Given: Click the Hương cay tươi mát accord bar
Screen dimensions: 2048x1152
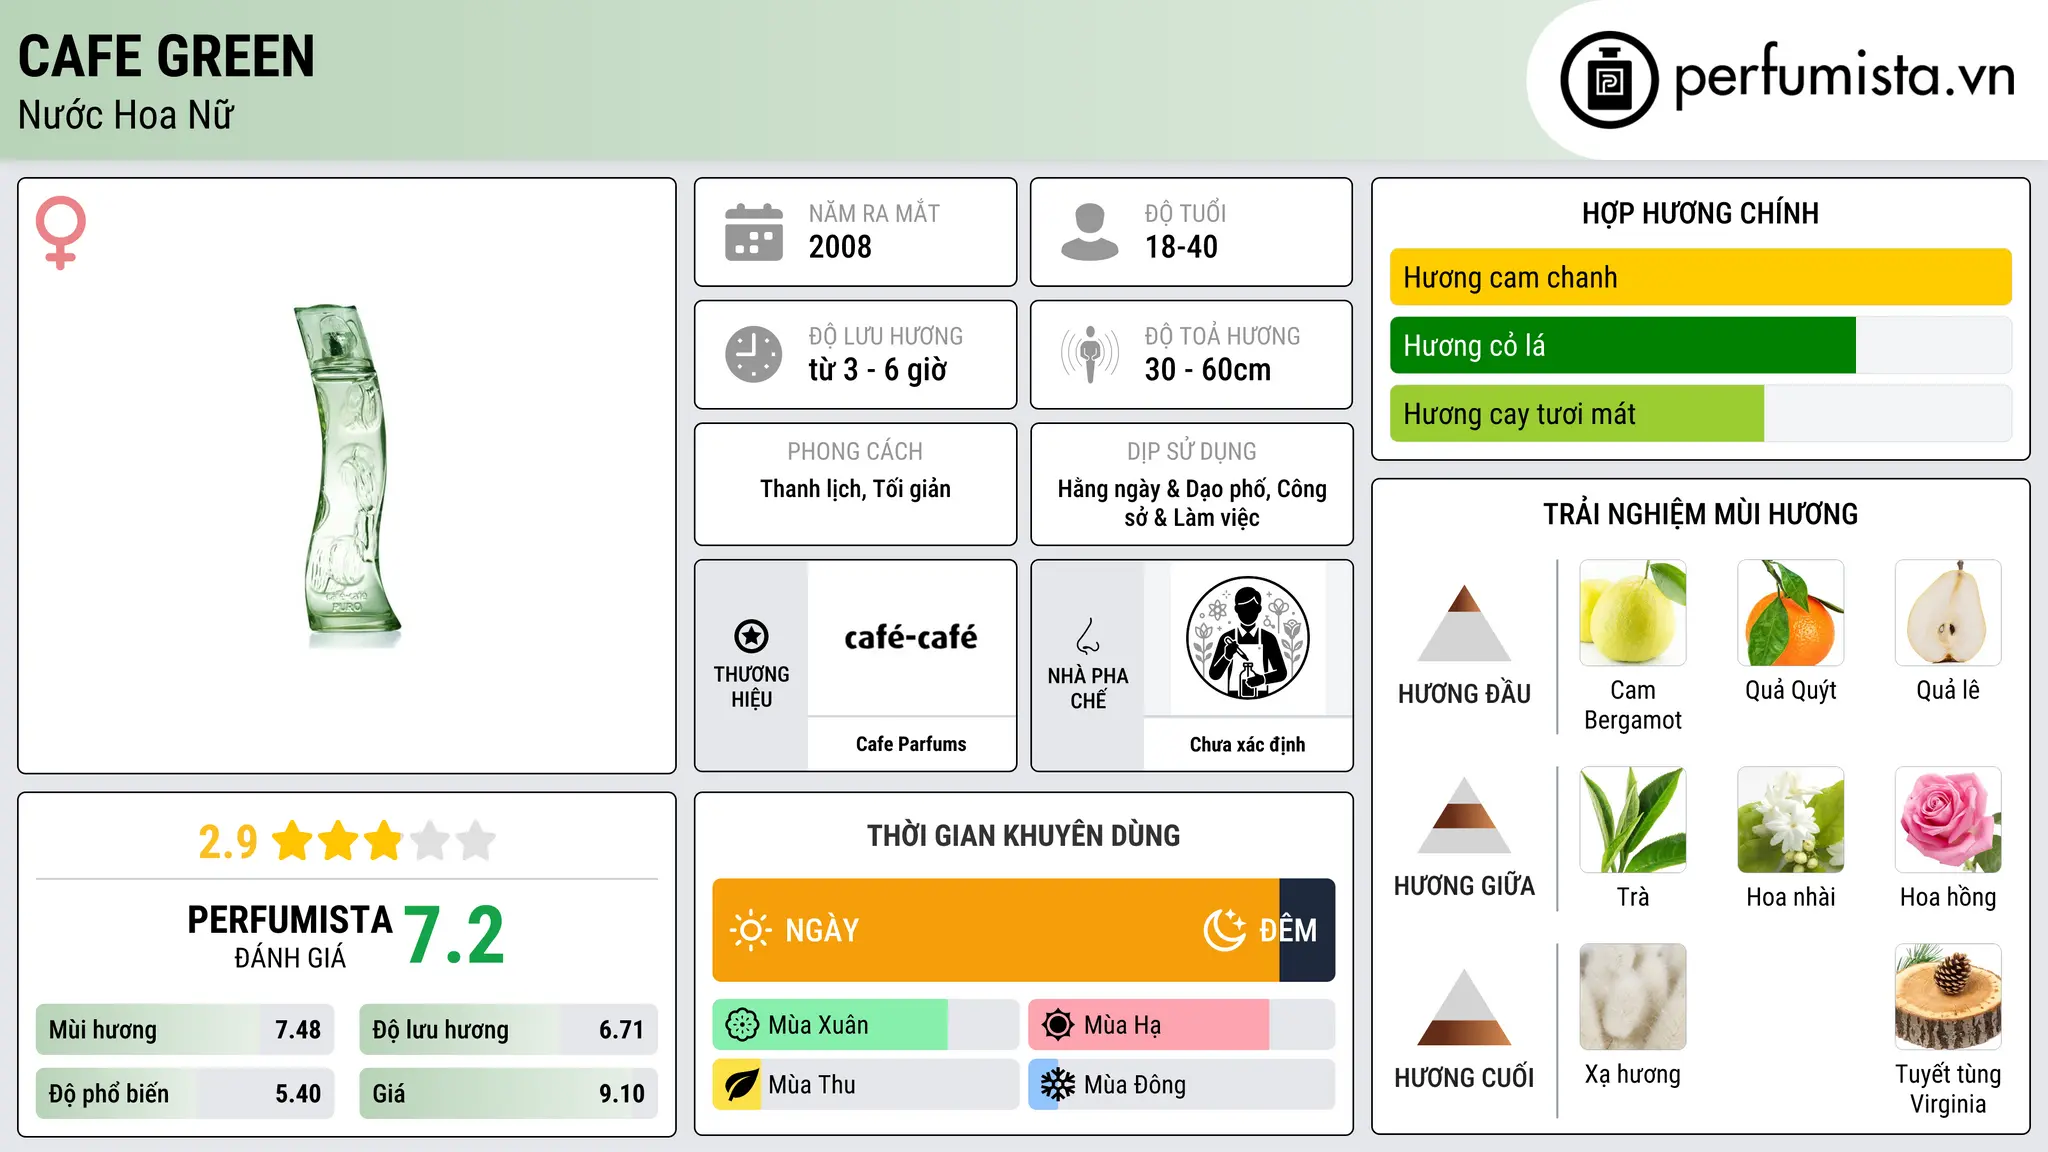Looking at the screenshot, I should point(1701,413).
